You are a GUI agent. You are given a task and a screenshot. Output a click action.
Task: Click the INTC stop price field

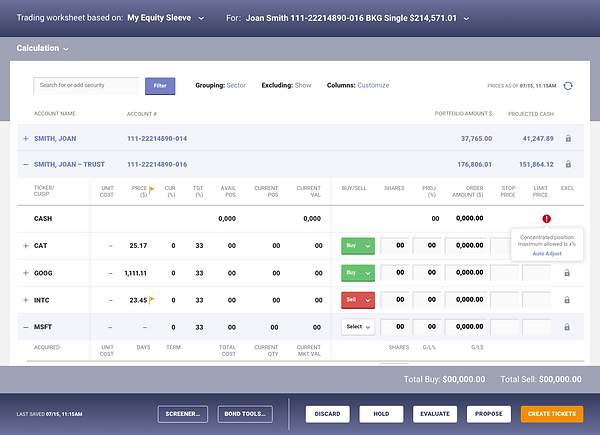pyautogui.click(x=504, y=300)
